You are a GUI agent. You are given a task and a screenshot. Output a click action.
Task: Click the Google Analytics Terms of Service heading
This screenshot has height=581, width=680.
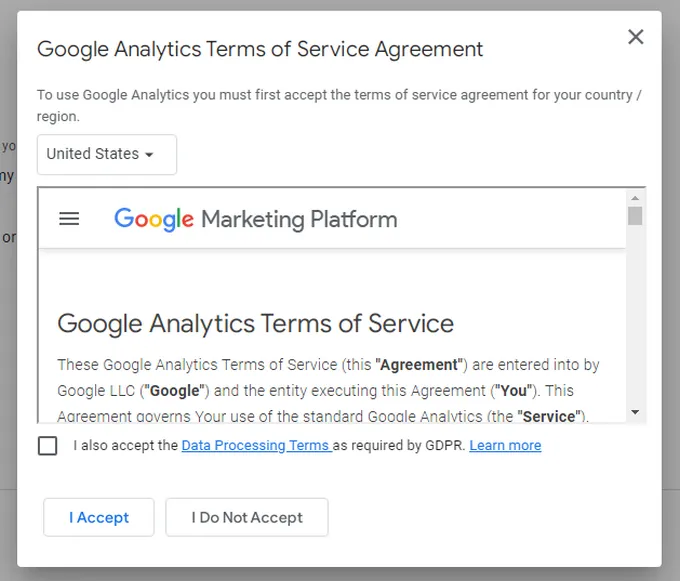[255, 323]
